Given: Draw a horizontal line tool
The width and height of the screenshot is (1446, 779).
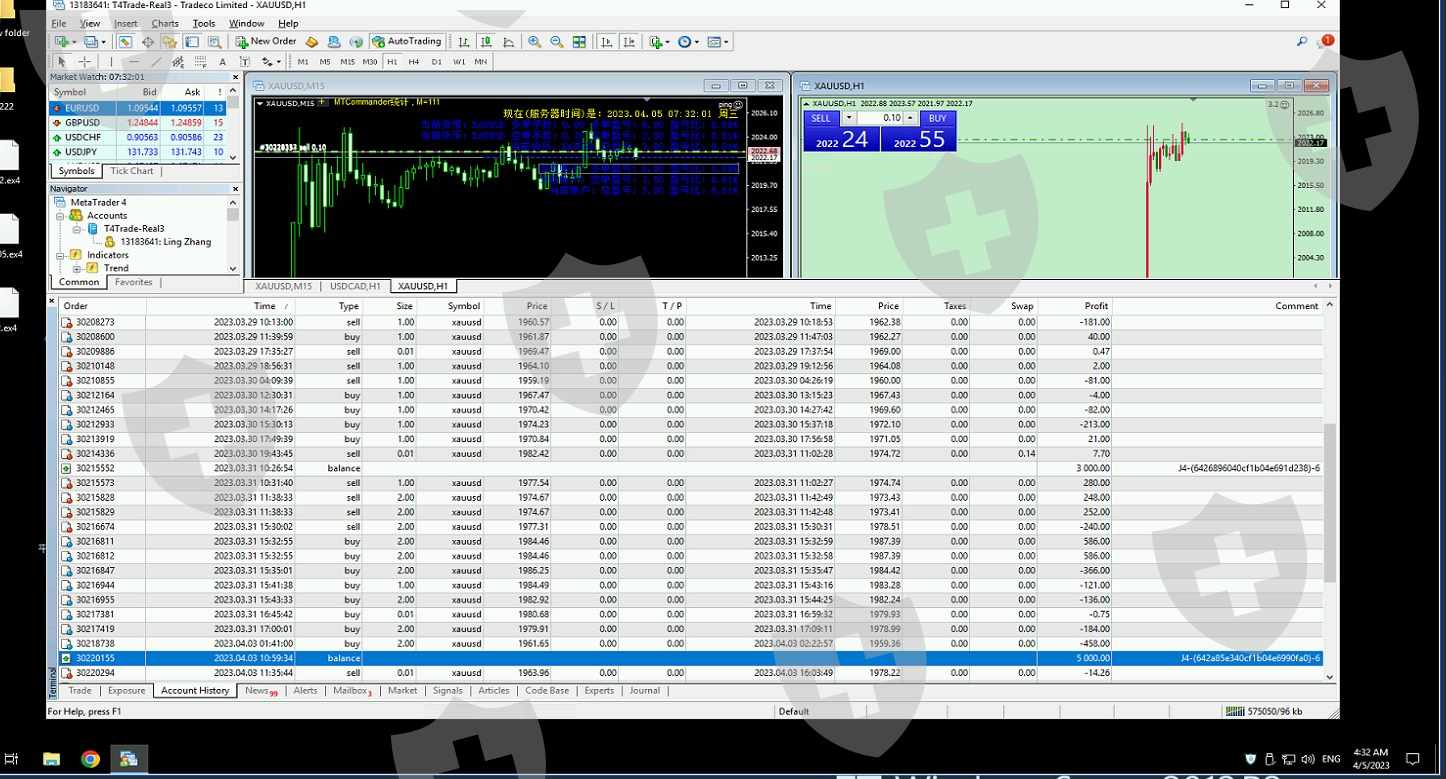Looking at the screenshot, I should [133, 62].
